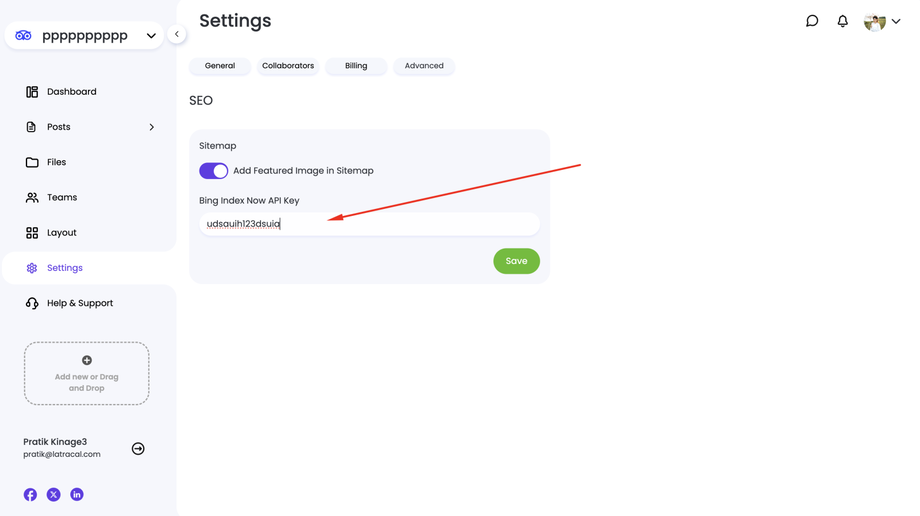Switch to the Billing tab
The height and width of the screenshot is (516, 920).
[x=356, y=66]
